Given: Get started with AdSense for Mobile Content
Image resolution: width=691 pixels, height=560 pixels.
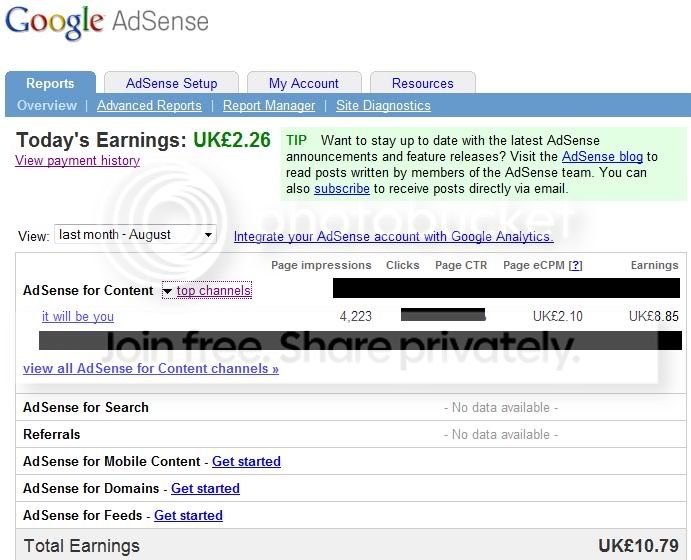Looking at the screenshot, I should coord(246,461).
